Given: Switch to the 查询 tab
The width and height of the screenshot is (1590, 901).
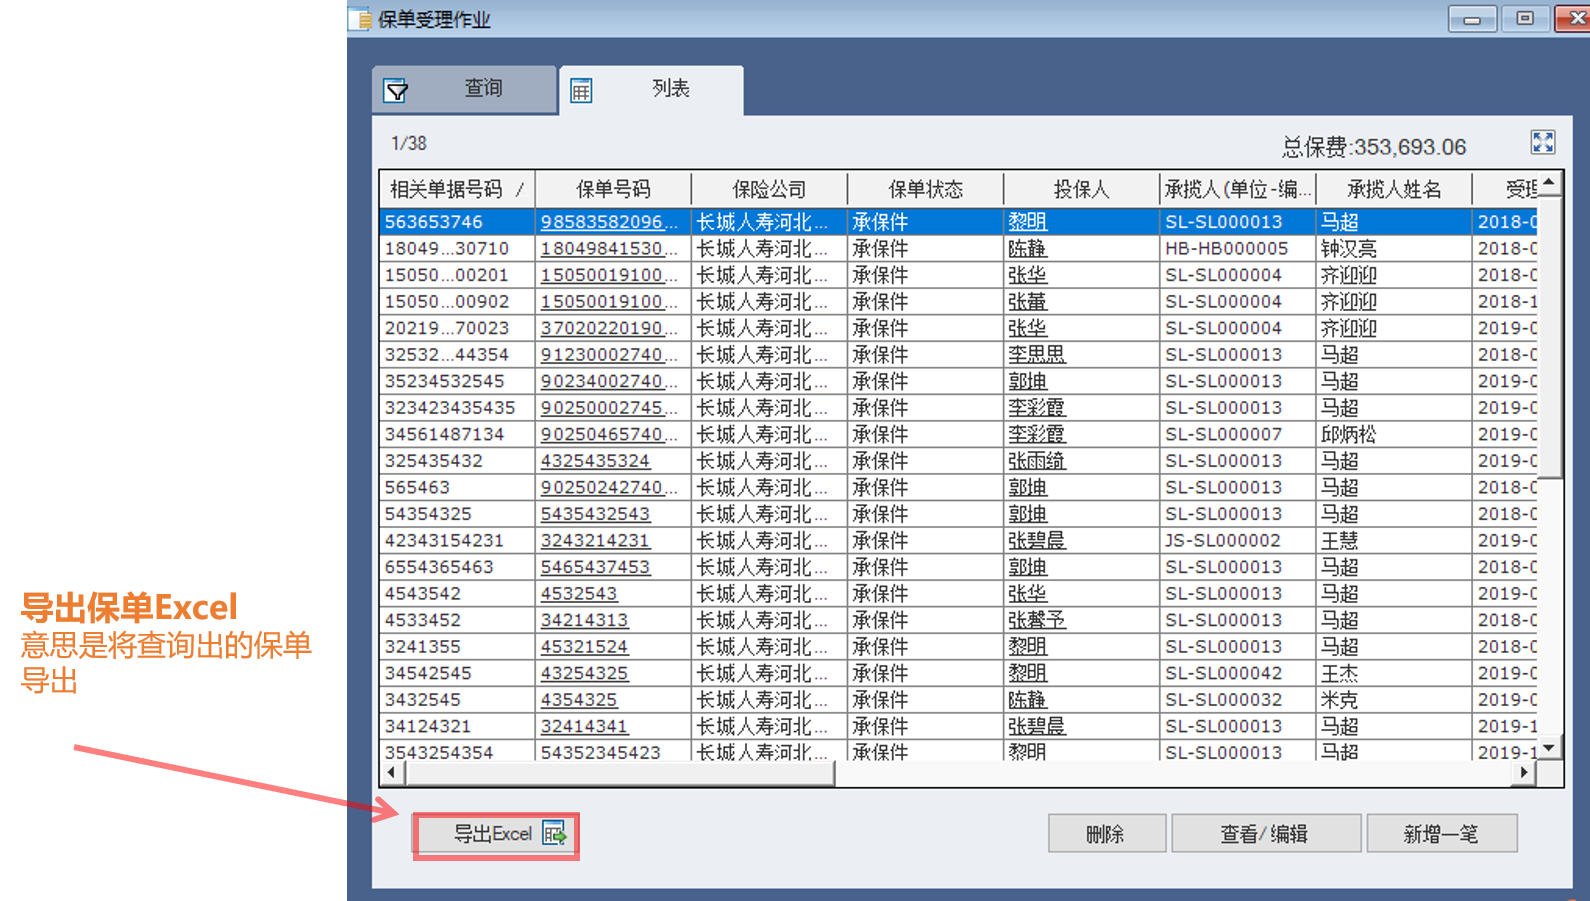Looking at the screenshot, I should [482, 89].
